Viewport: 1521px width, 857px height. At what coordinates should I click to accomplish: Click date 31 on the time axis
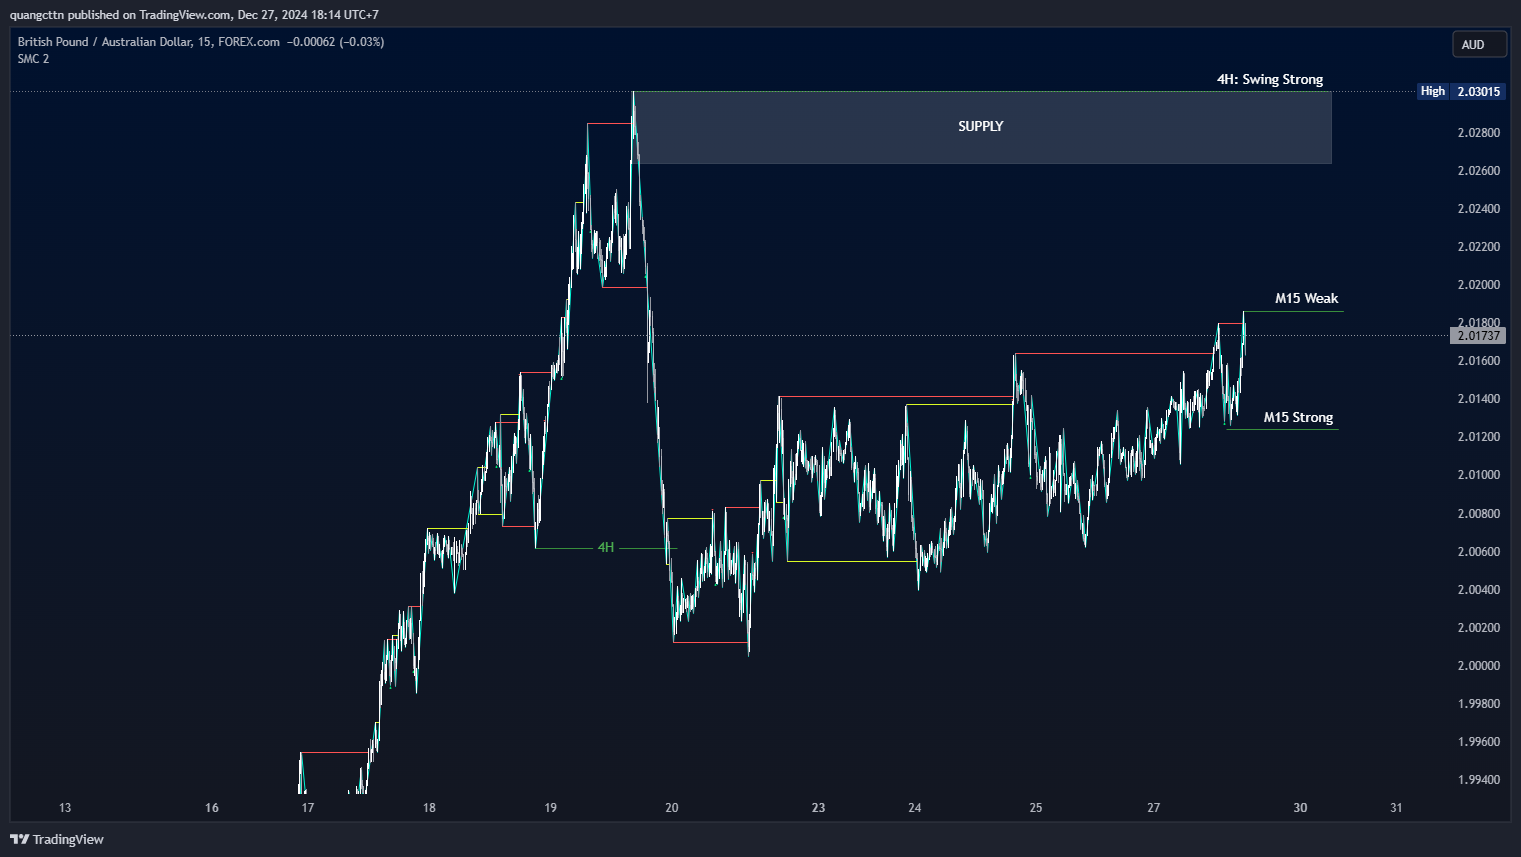[1396, 808]
